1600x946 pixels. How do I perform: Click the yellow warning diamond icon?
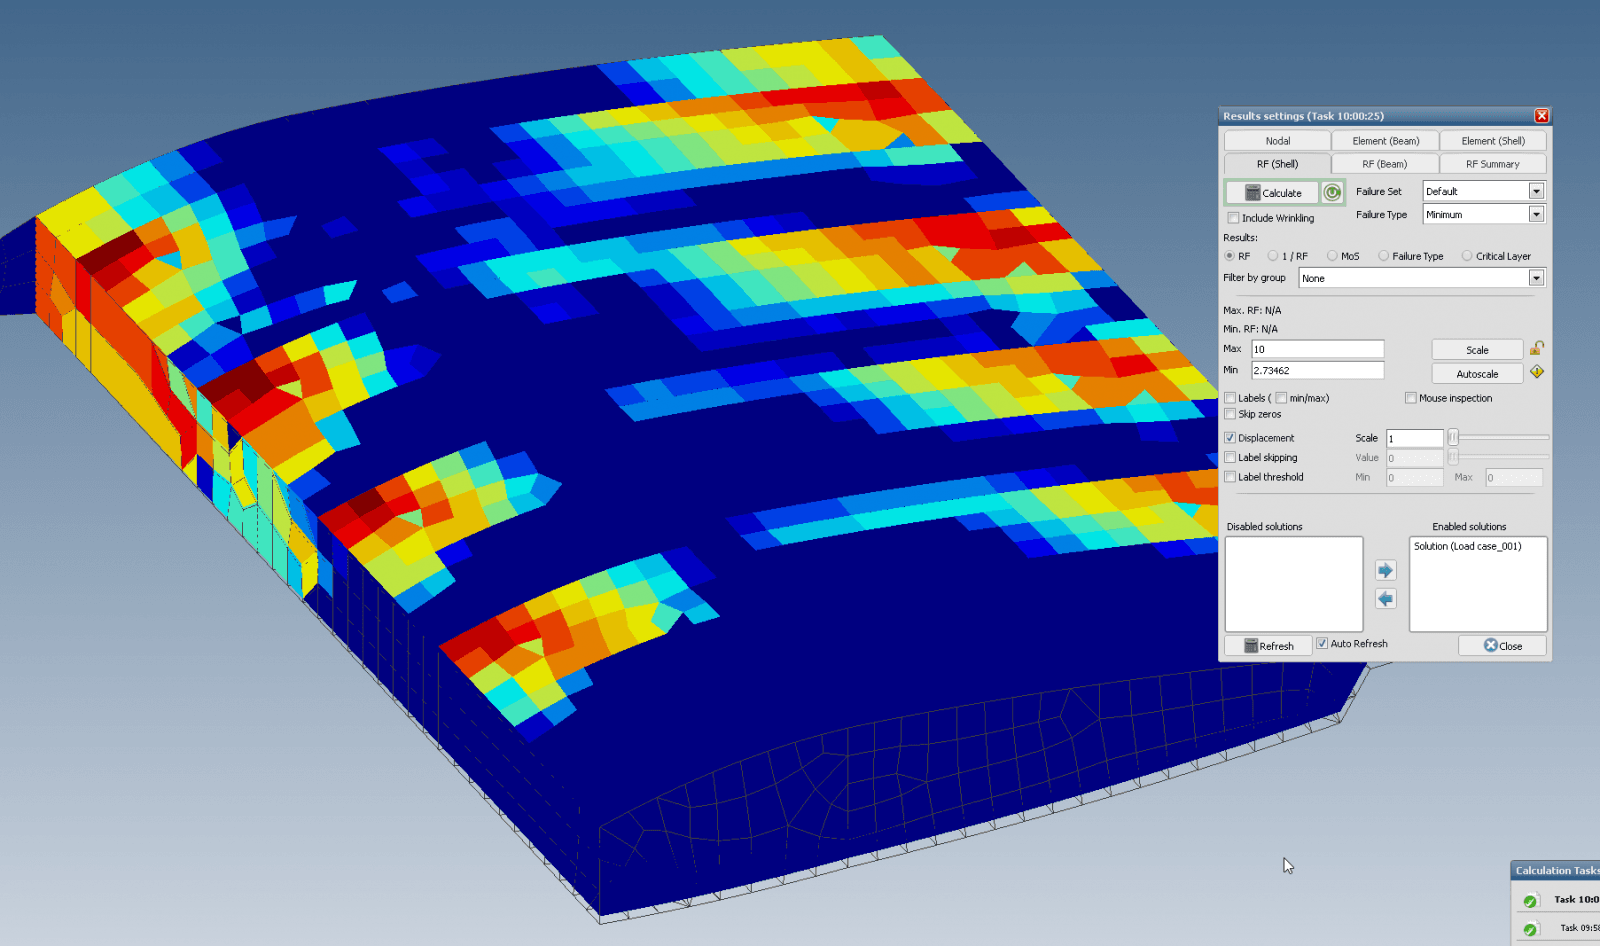click(x=1537, y=372)
